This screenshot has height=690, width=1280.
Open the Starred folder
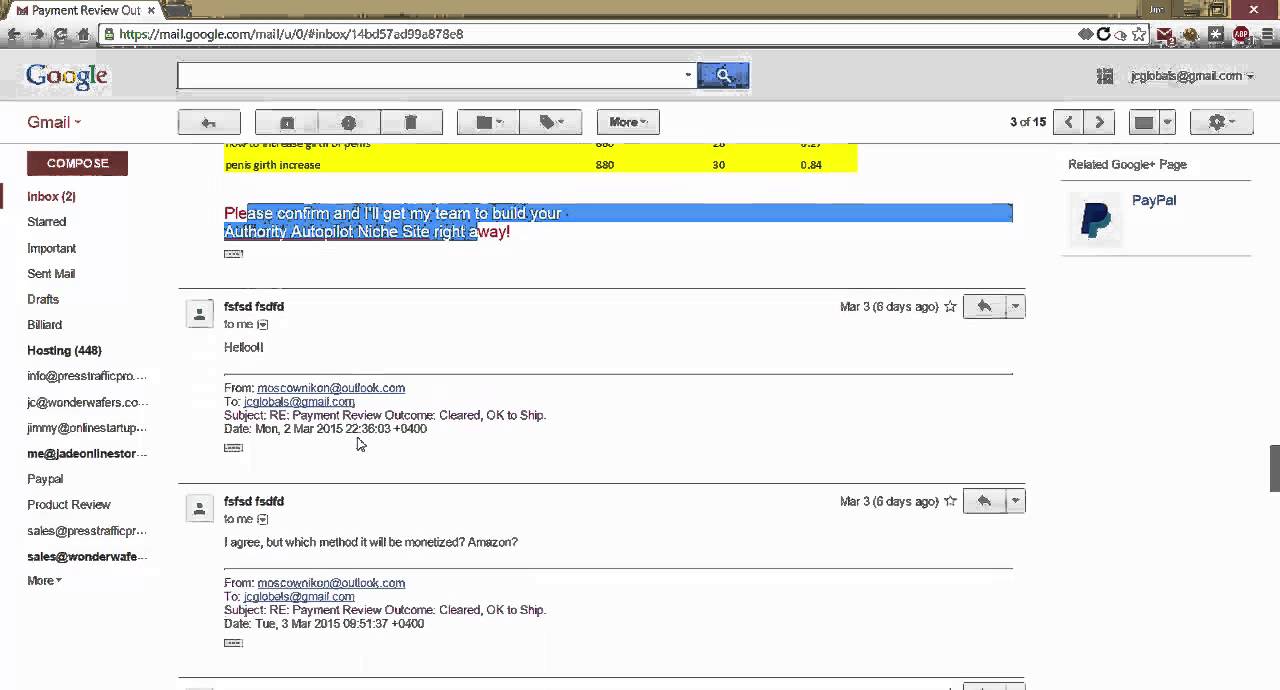click(47, 222)
